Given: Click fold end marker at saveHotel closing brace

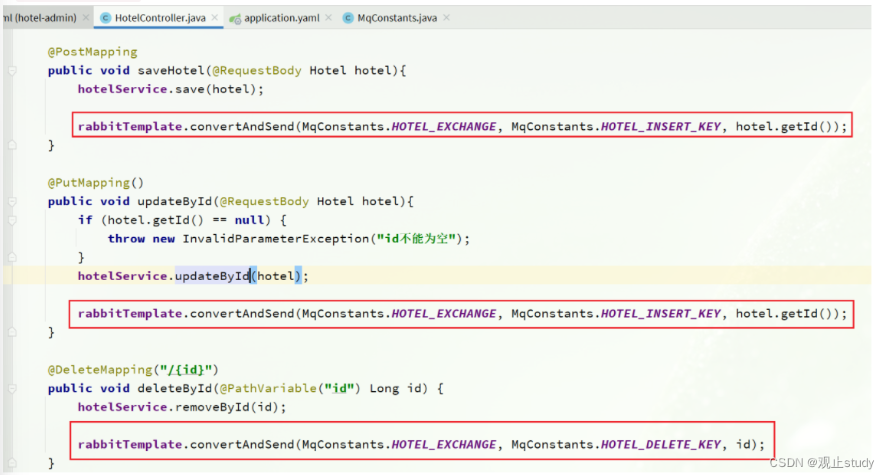Looking at the screenshot, I should click(12, 145).
